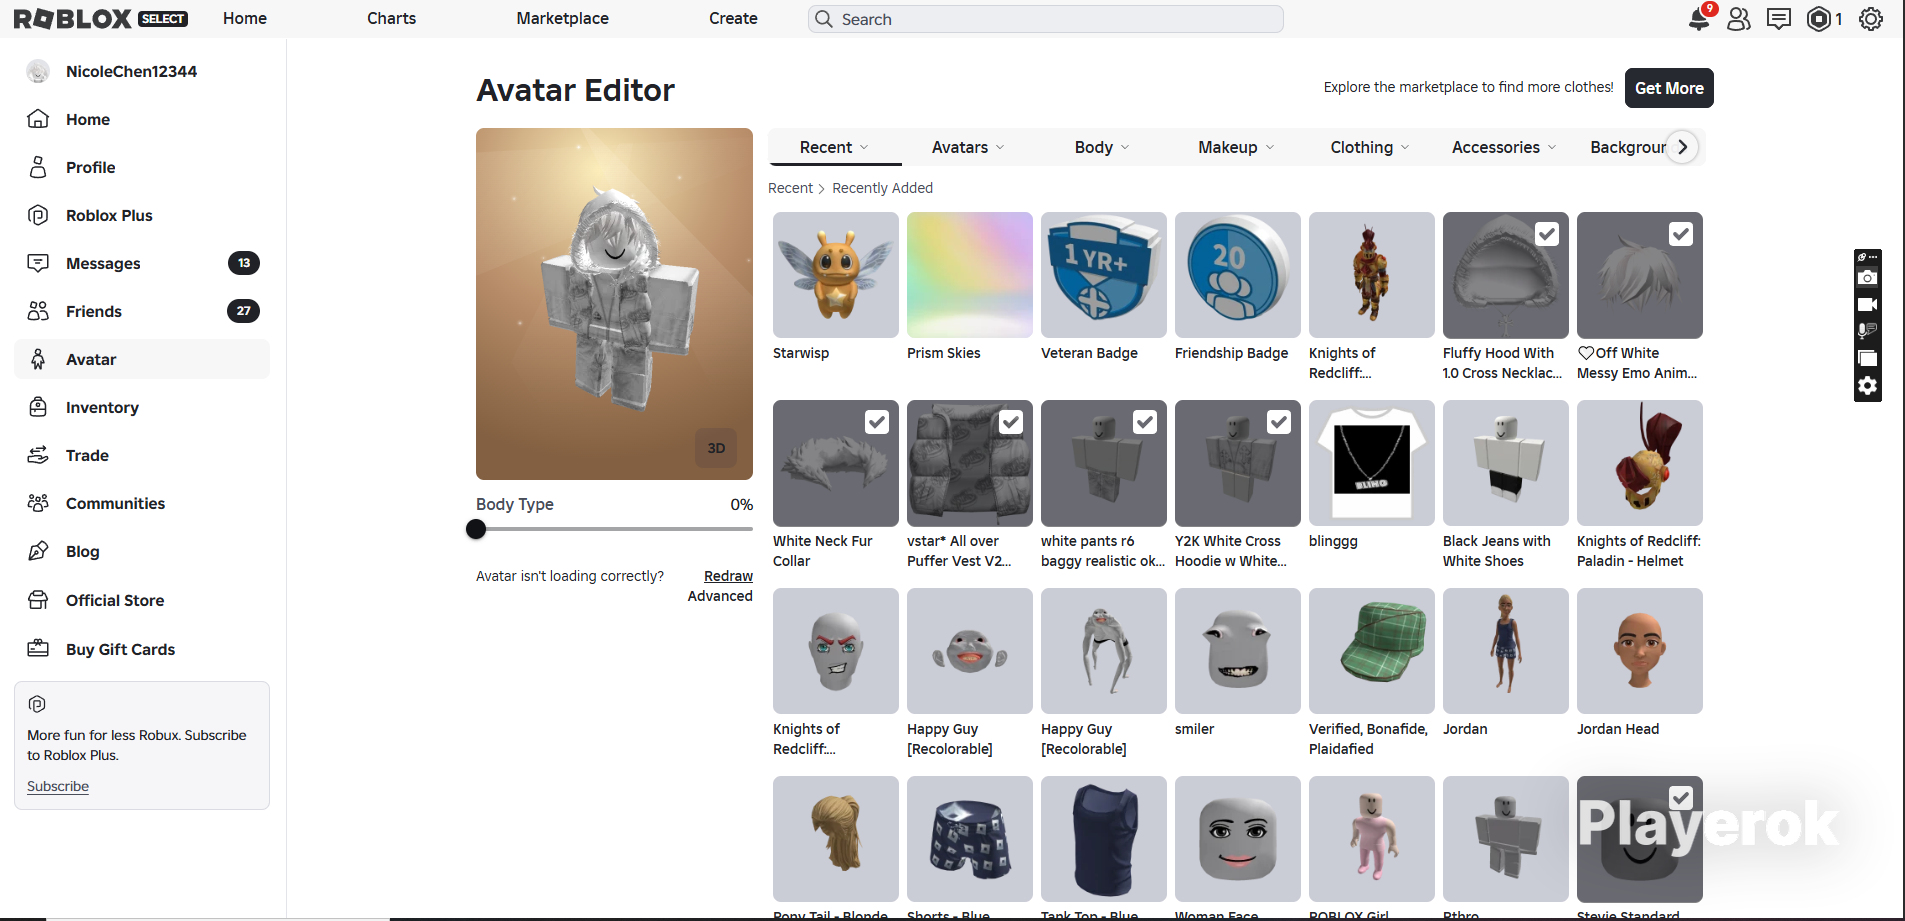Open Create in top navigation
The image size is (1905, 921).
[x=733, y=18]
